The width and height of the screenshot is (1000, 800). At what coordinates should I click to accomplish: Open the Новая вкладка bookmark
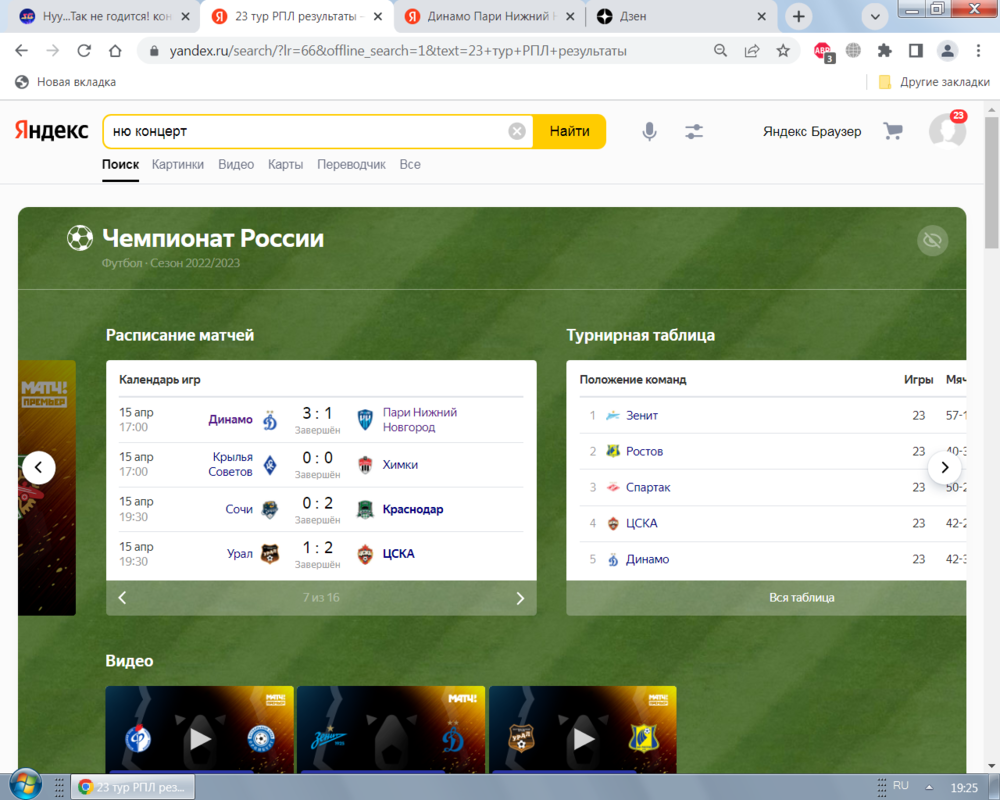(66, 82)
